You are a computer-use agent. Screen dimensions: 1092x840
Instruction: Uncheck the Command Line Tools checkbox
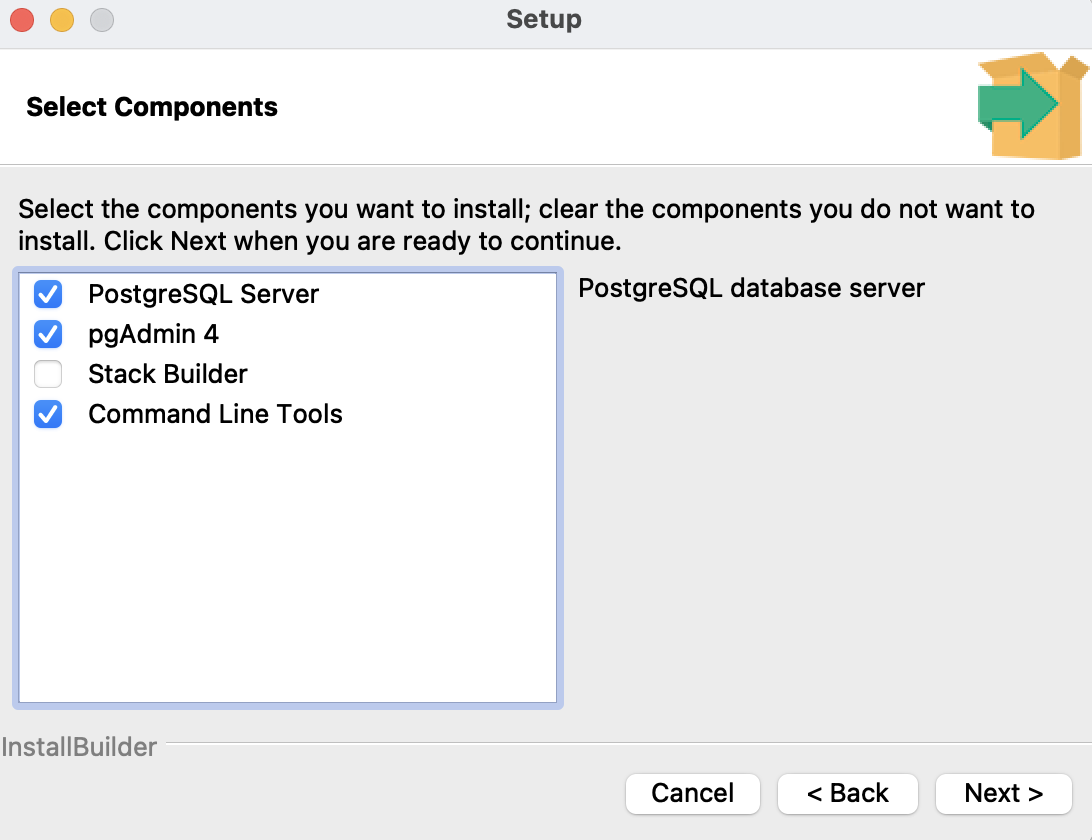48,414
